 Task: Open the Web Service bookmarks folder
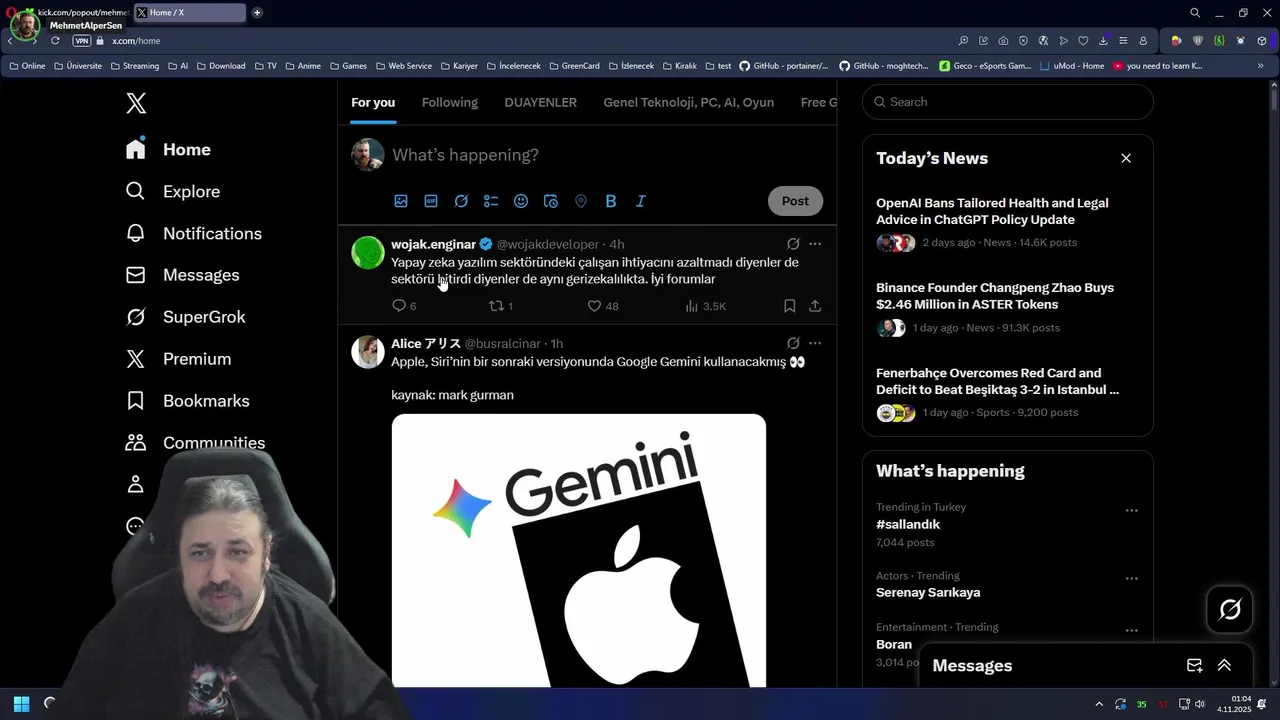403,66
